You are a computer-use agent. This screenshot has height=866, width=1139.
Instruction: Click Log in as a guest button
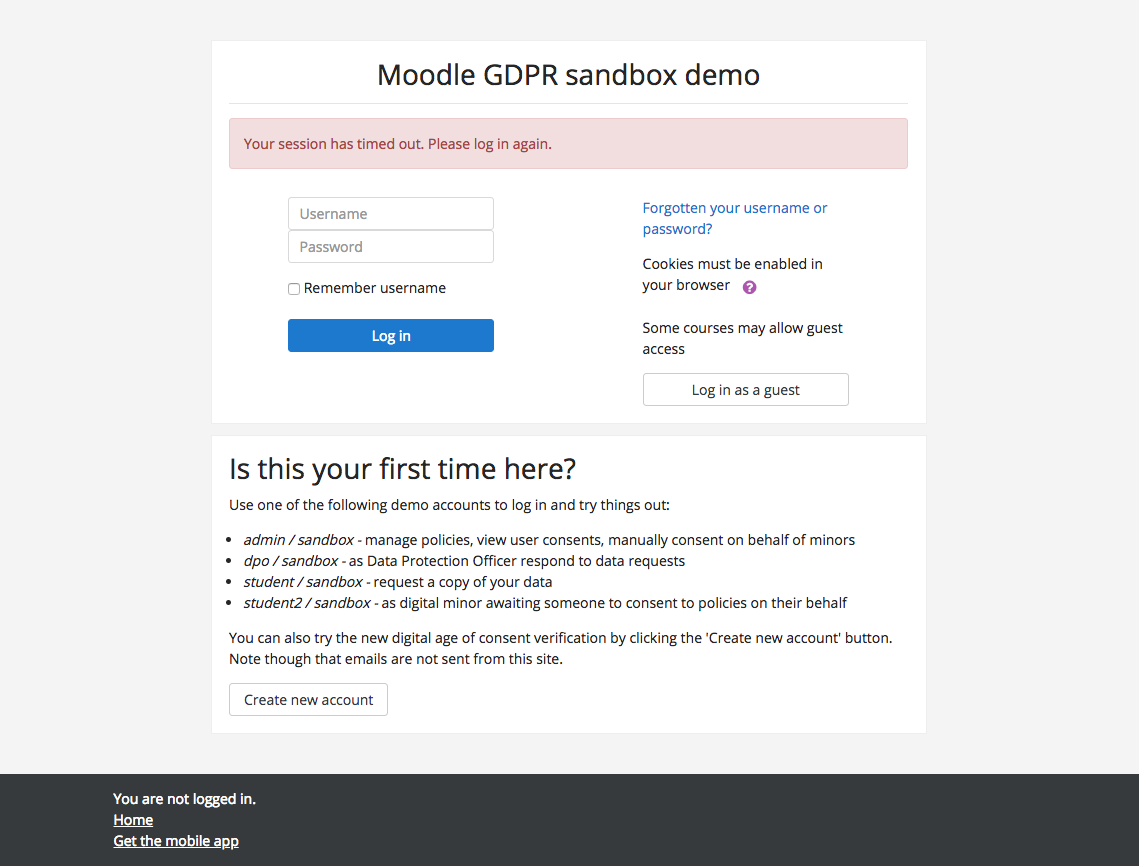pyautogui.click(x=745, y=389)
